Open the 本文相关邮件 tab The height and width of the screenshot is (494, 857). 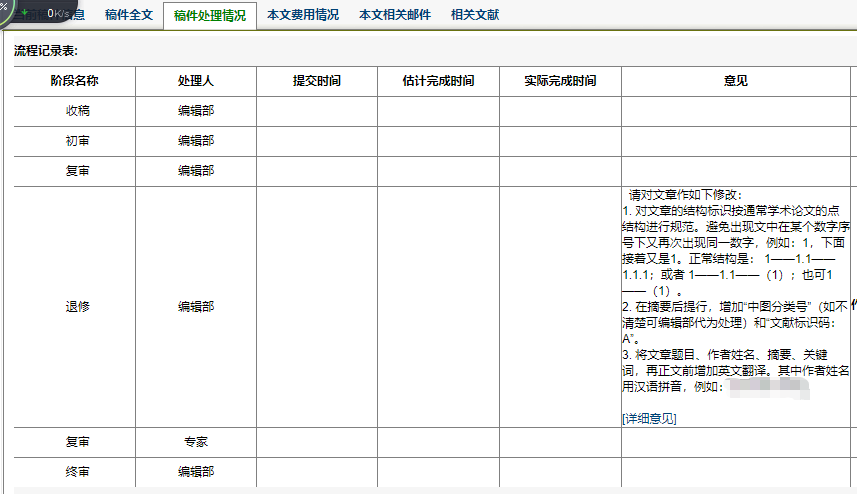click(x=394, y=15)
